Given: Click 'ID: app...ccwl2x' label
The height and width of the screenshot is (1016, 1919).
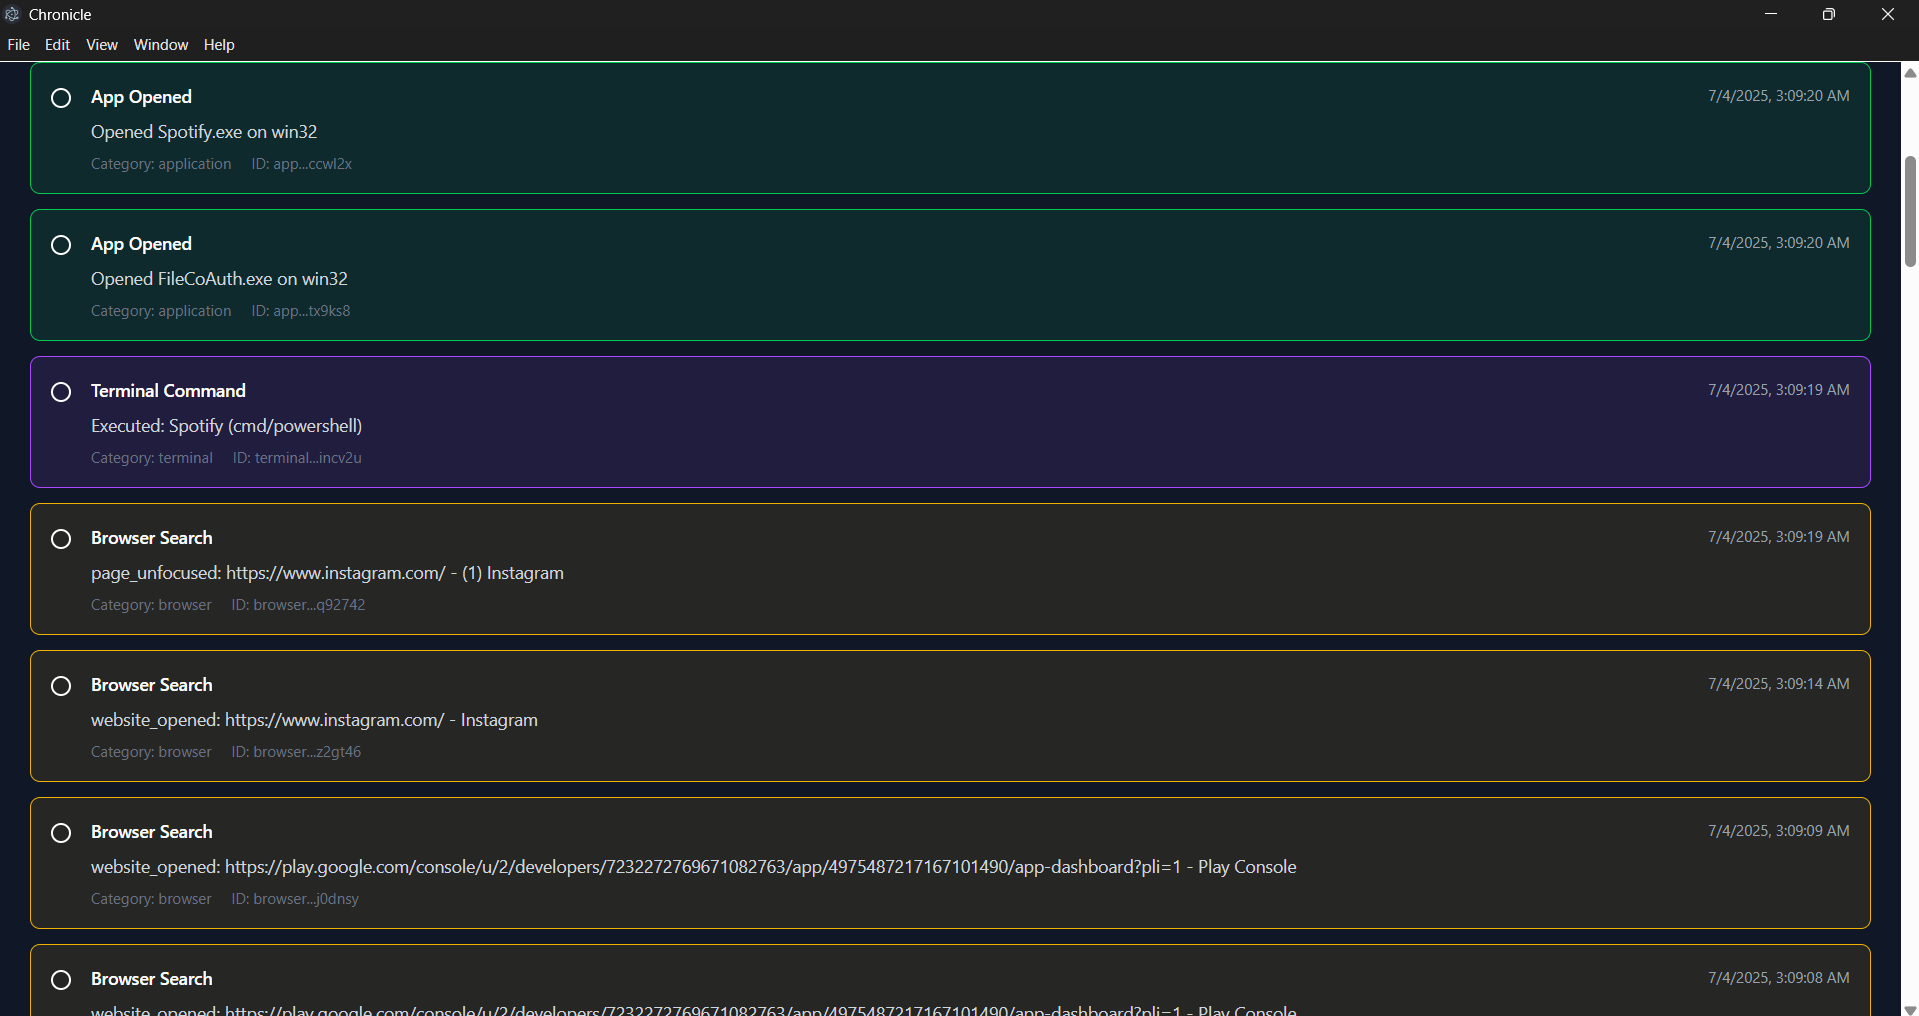Looking at the screenshot, I should 301,164.
